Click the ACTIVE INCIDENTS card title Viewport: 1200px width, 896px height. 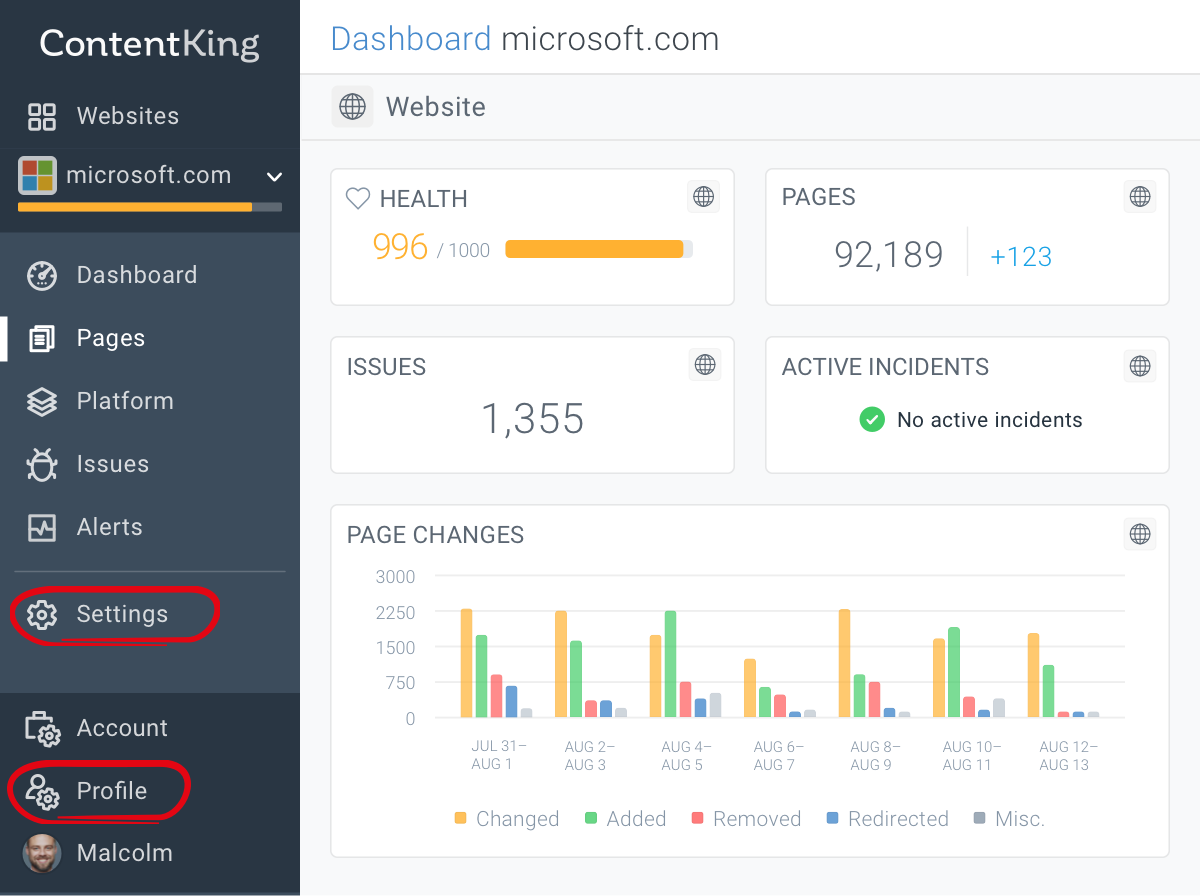click(x=885, y=367)
